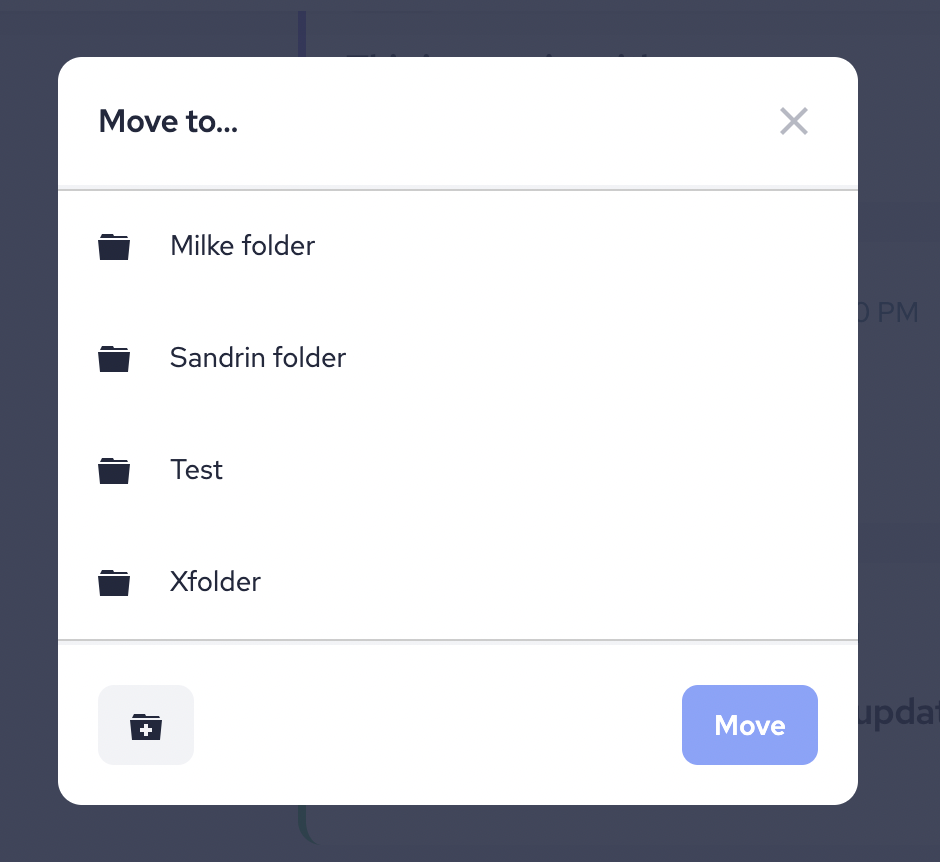Click footer space between new-folder and Move

tap(438, 726)
